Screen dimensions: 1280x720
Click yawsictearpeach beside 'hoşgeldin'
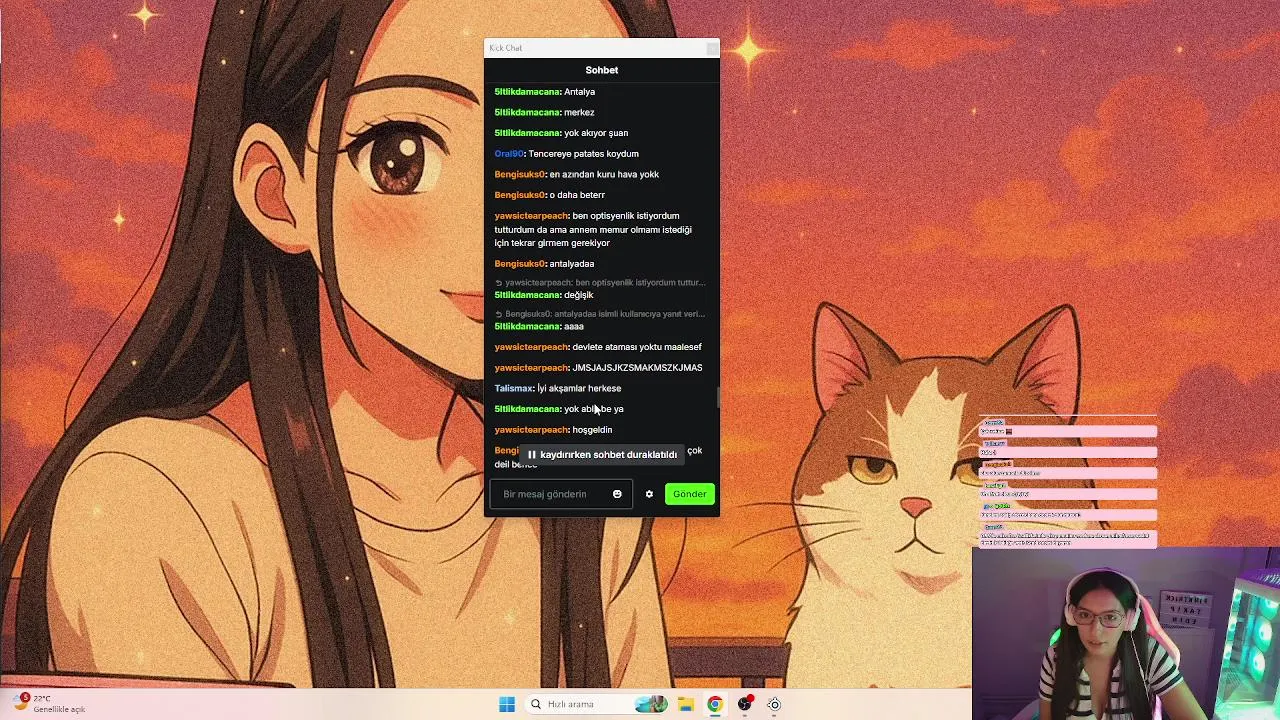click(531, 430)
